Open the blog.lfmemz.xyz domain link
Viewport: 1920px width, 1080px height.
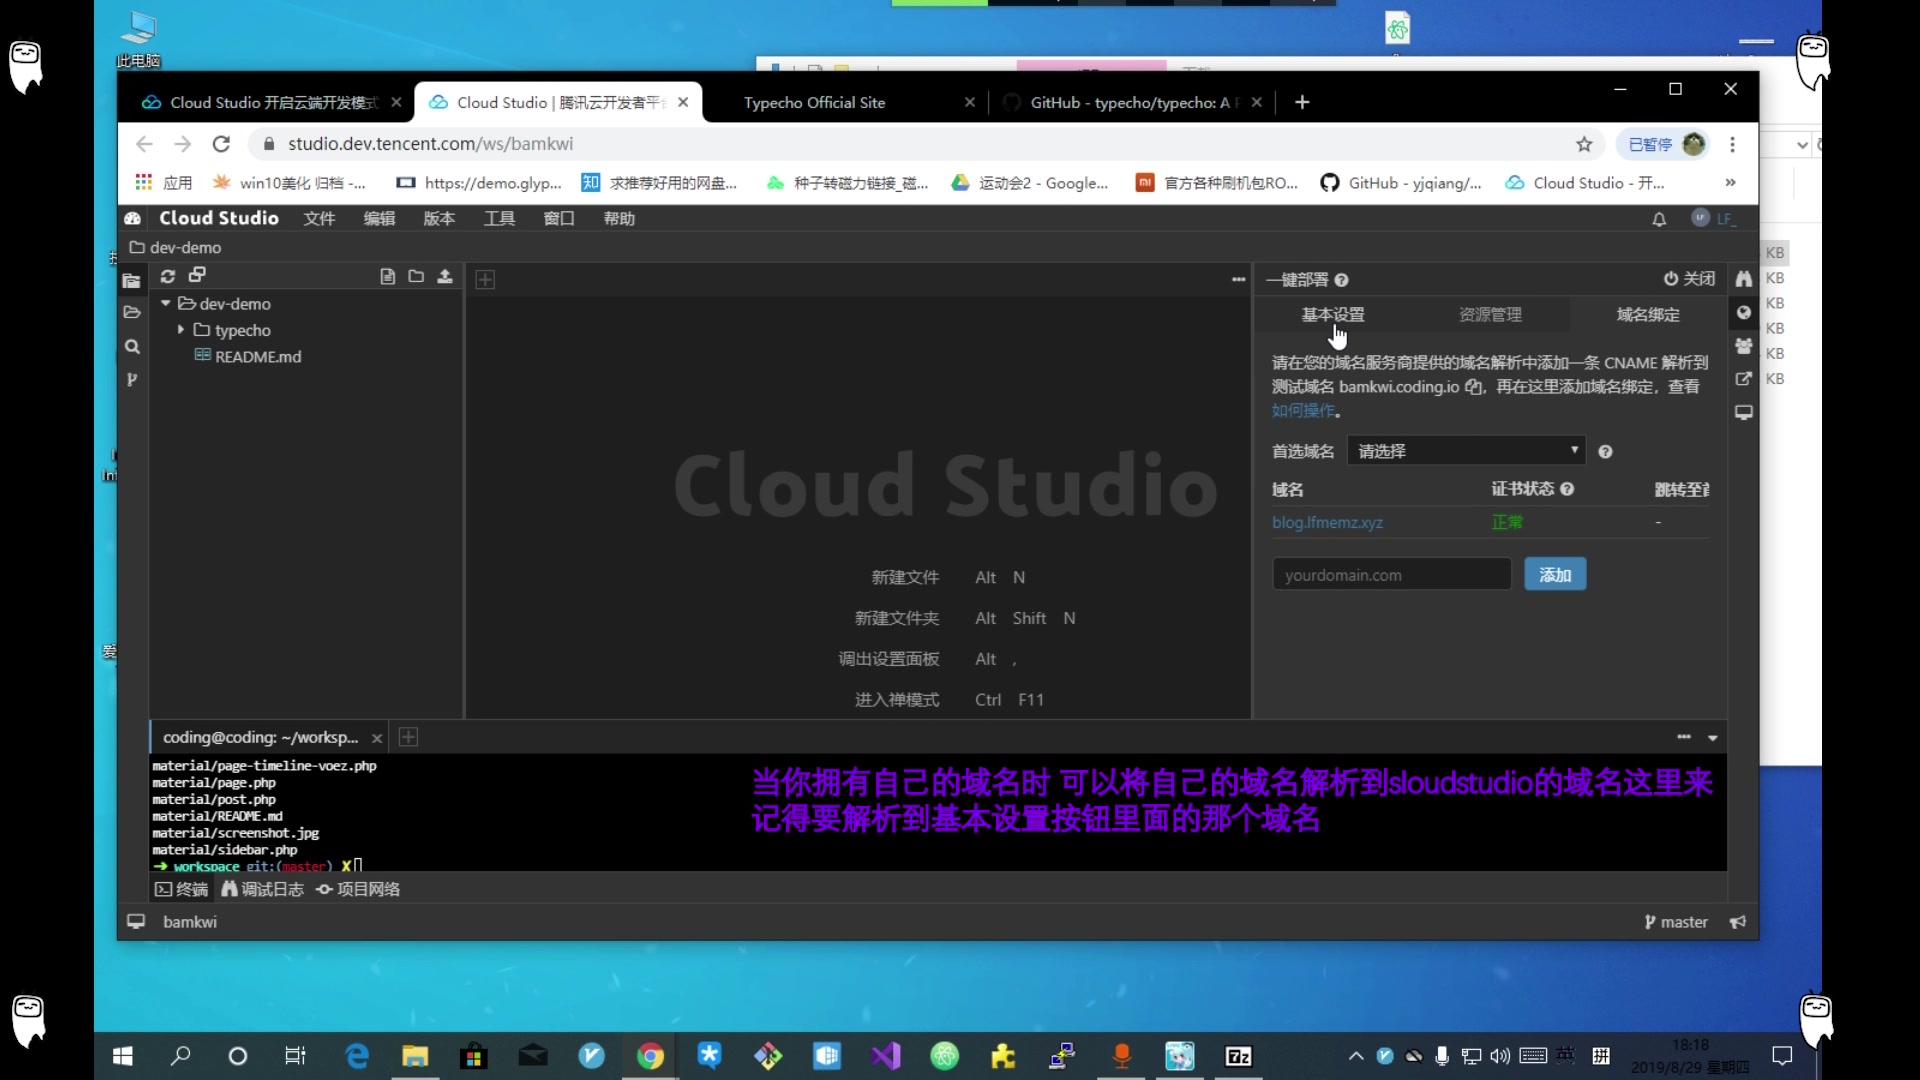1327,522
